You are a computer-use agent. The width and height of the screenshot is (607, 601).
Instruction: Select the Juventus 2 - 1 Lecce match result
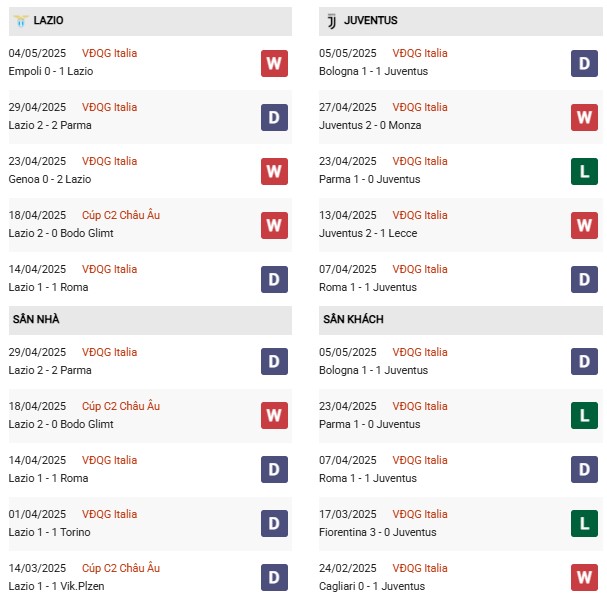[368, 233]
